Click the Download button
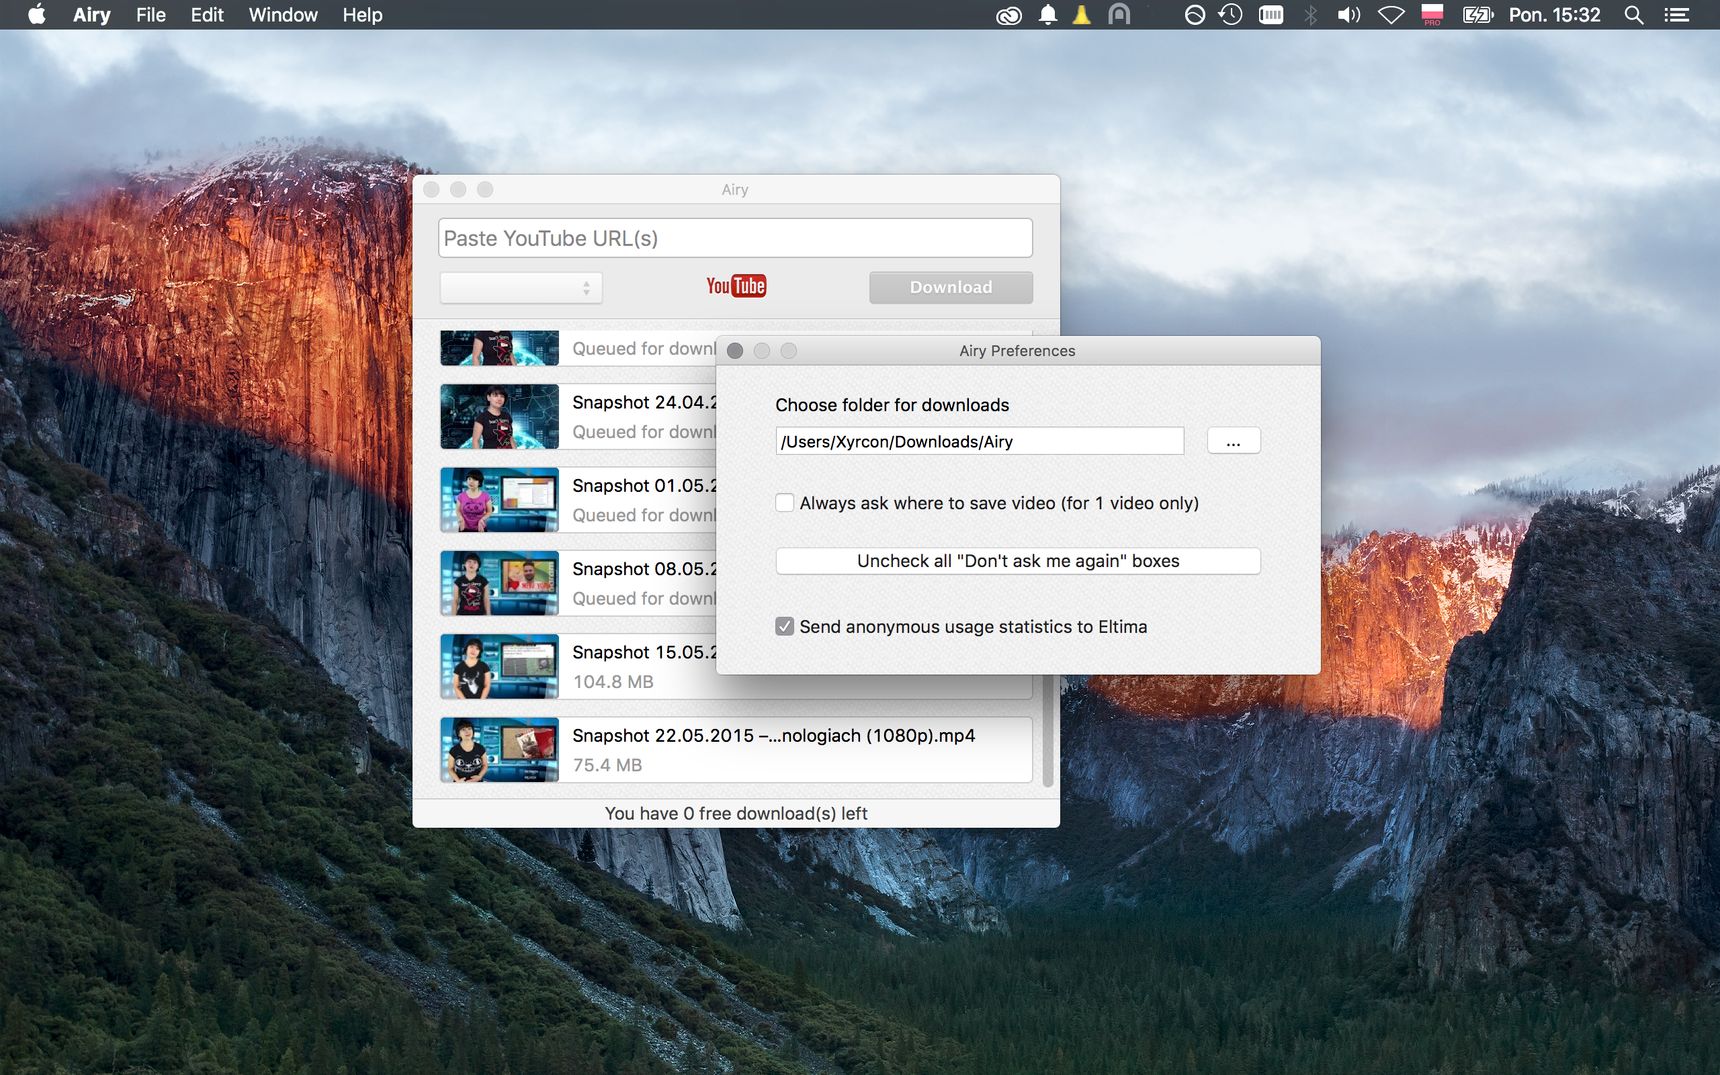This screenshot has width=1720, height=1075. coord(951,287)
